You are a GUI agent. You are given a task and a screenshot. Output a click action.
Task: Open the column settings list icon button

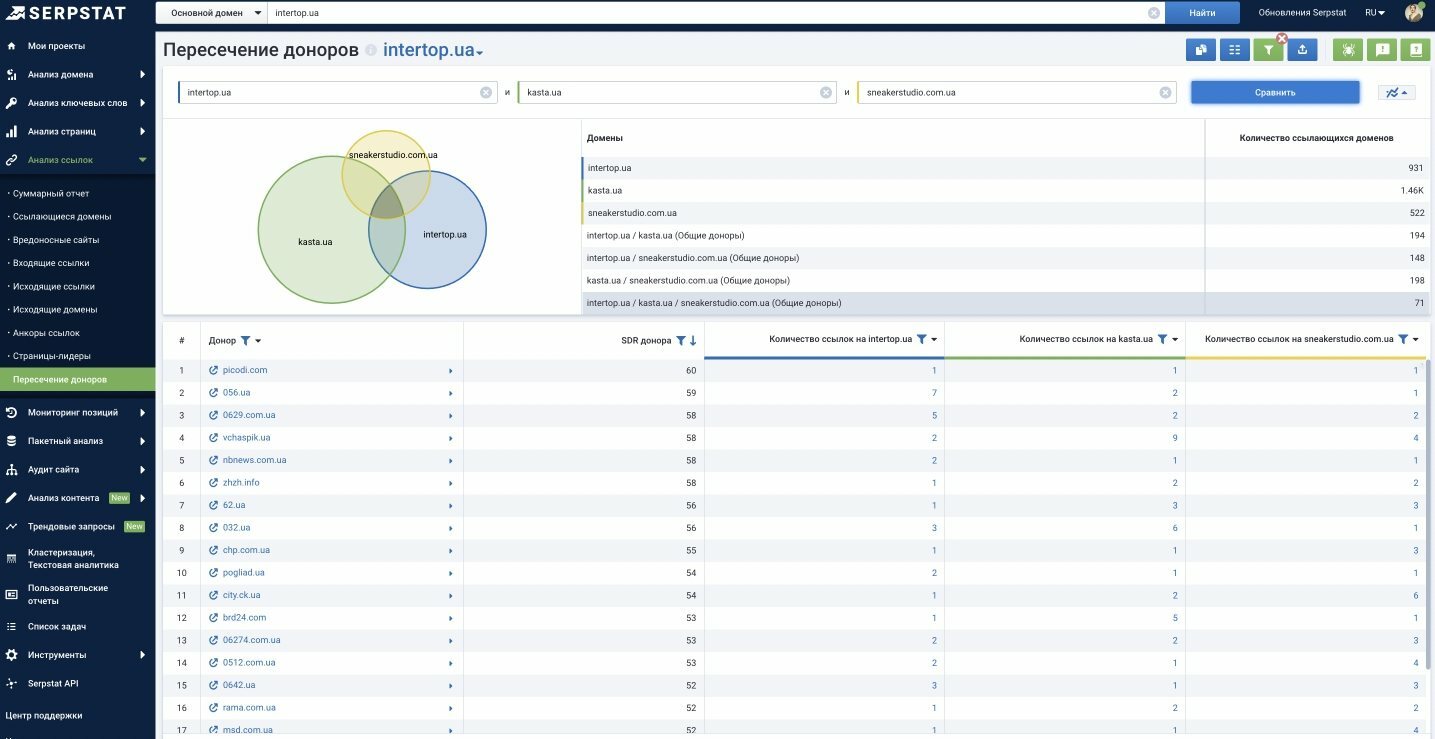click(x=1234, y=49)
